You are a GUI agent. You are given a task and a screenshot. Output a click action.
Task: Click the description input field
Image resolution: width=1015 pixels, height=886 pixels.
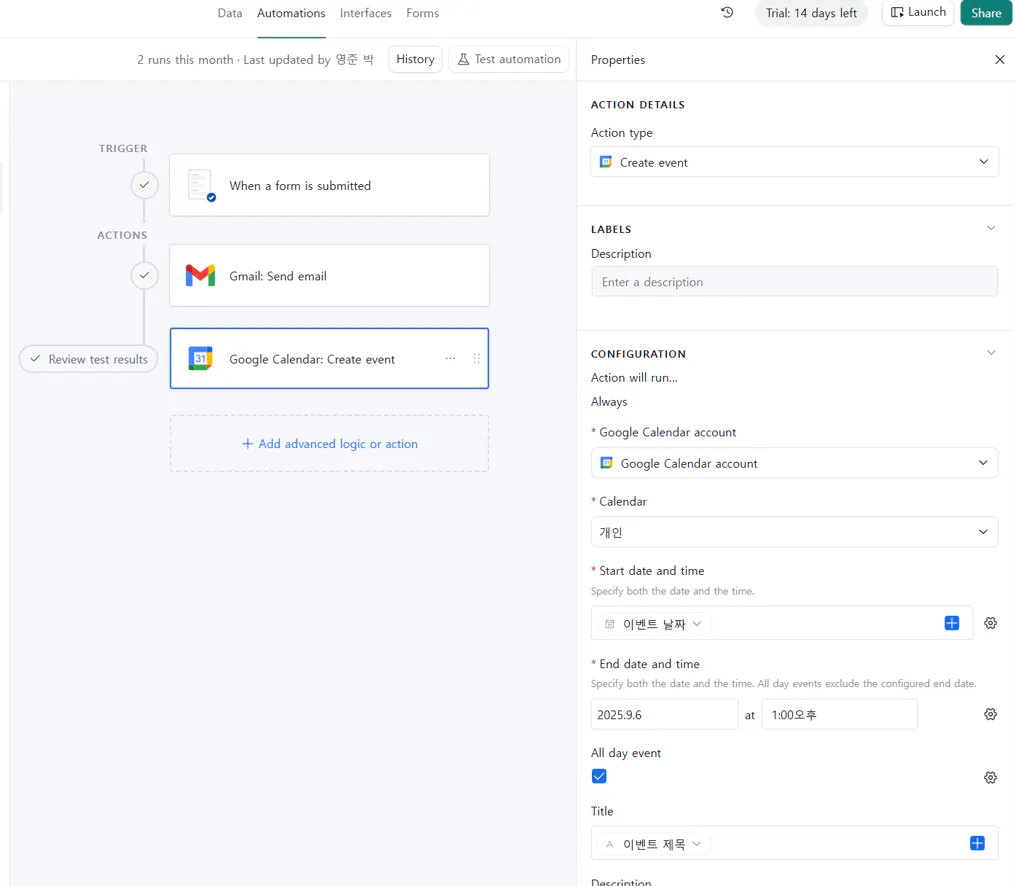(x=794, y=282)
